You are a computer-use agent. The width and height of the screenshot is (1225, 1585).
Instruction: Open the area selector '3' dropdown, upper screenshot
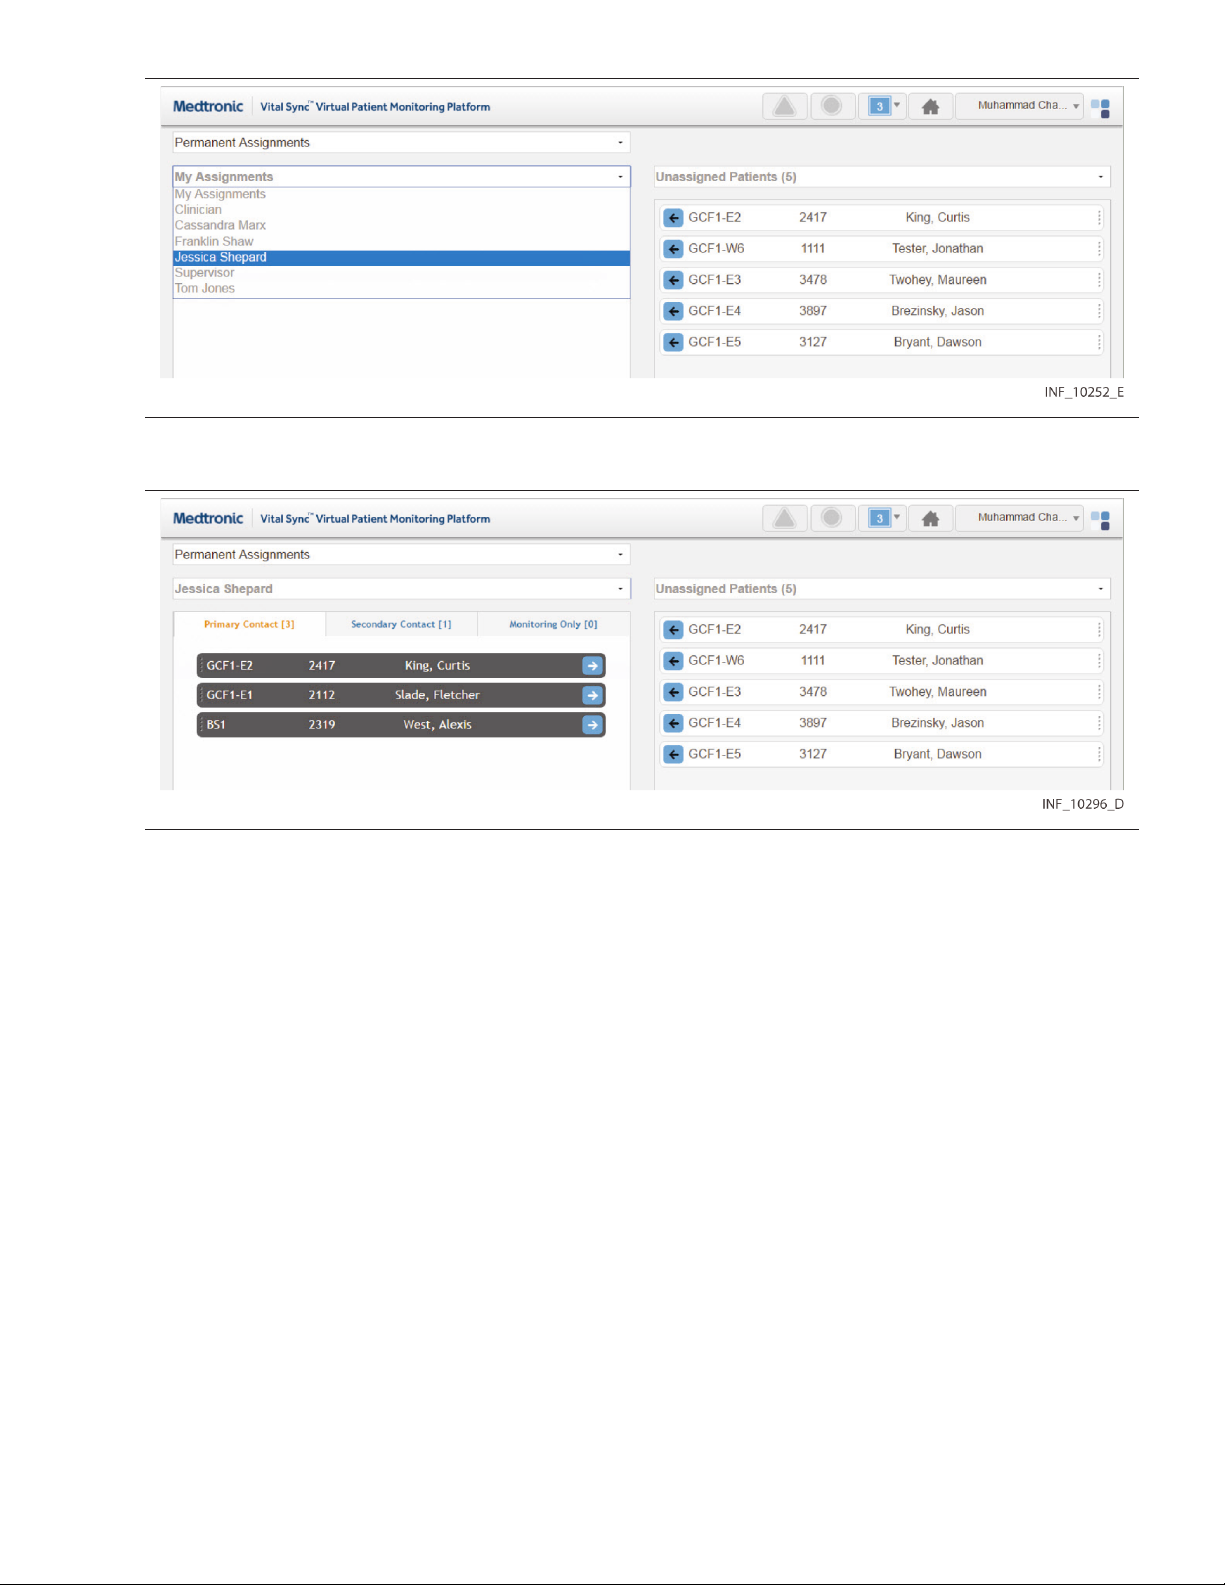tap(883, 106)
